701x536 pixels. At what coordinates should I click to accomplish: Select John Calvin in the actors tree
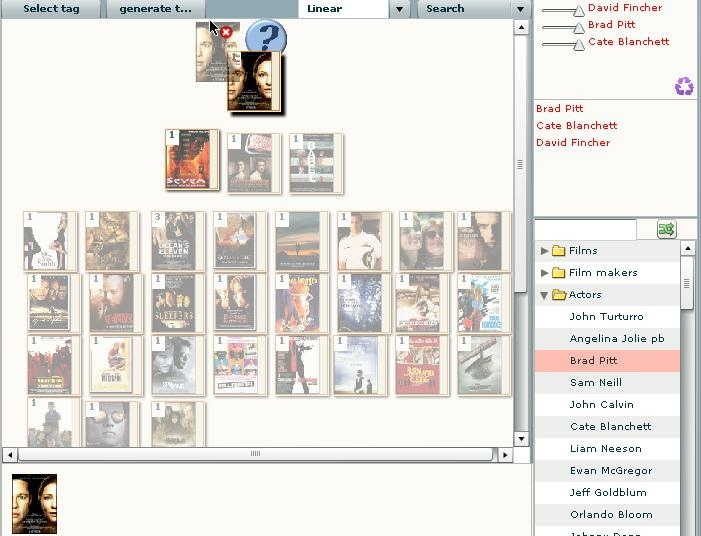pyautogui.click(x=608, y=405)
